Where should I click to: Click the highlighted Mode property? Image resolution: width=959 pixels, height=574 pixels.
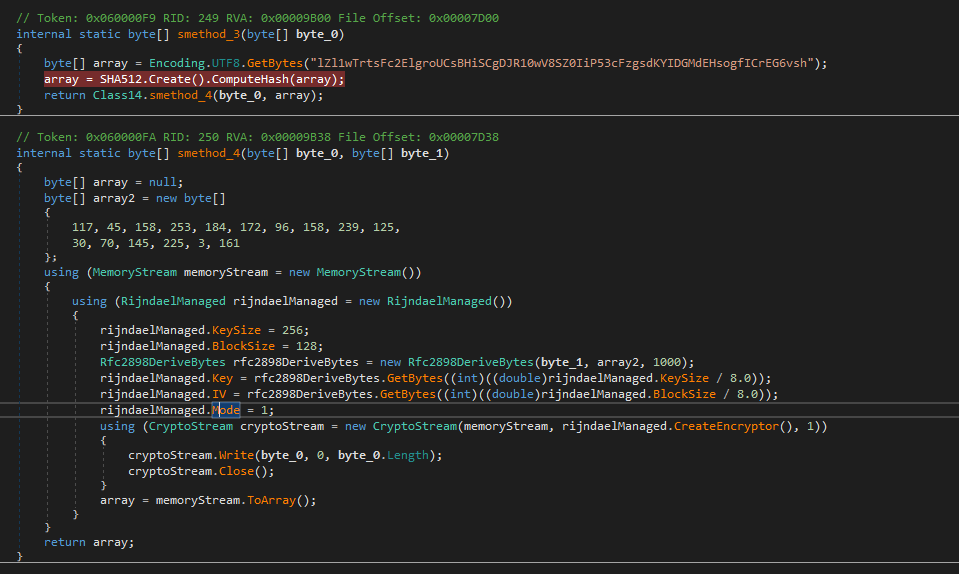tap(226, 410)
